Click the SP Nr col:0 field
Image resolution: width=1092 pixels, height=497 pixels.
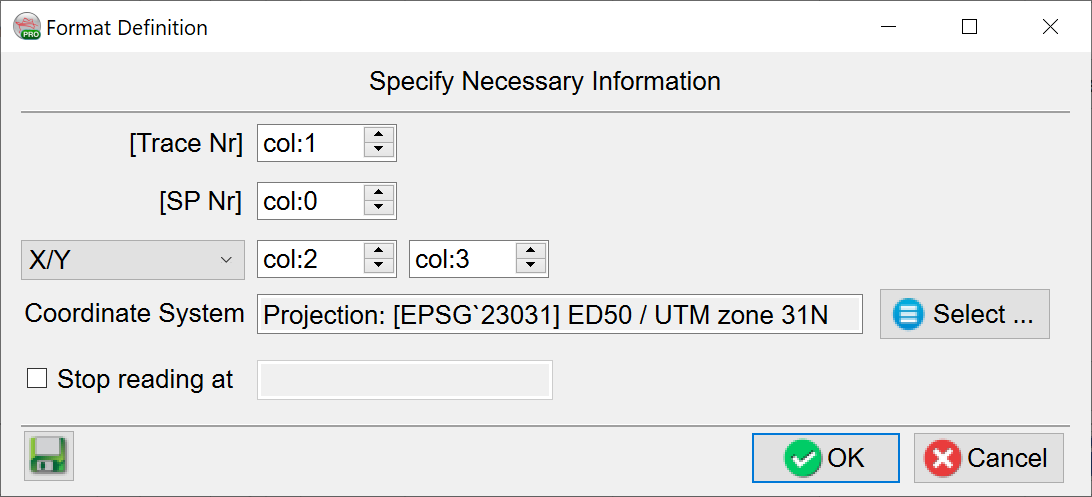pyautogui.click(x=308, y=201)
